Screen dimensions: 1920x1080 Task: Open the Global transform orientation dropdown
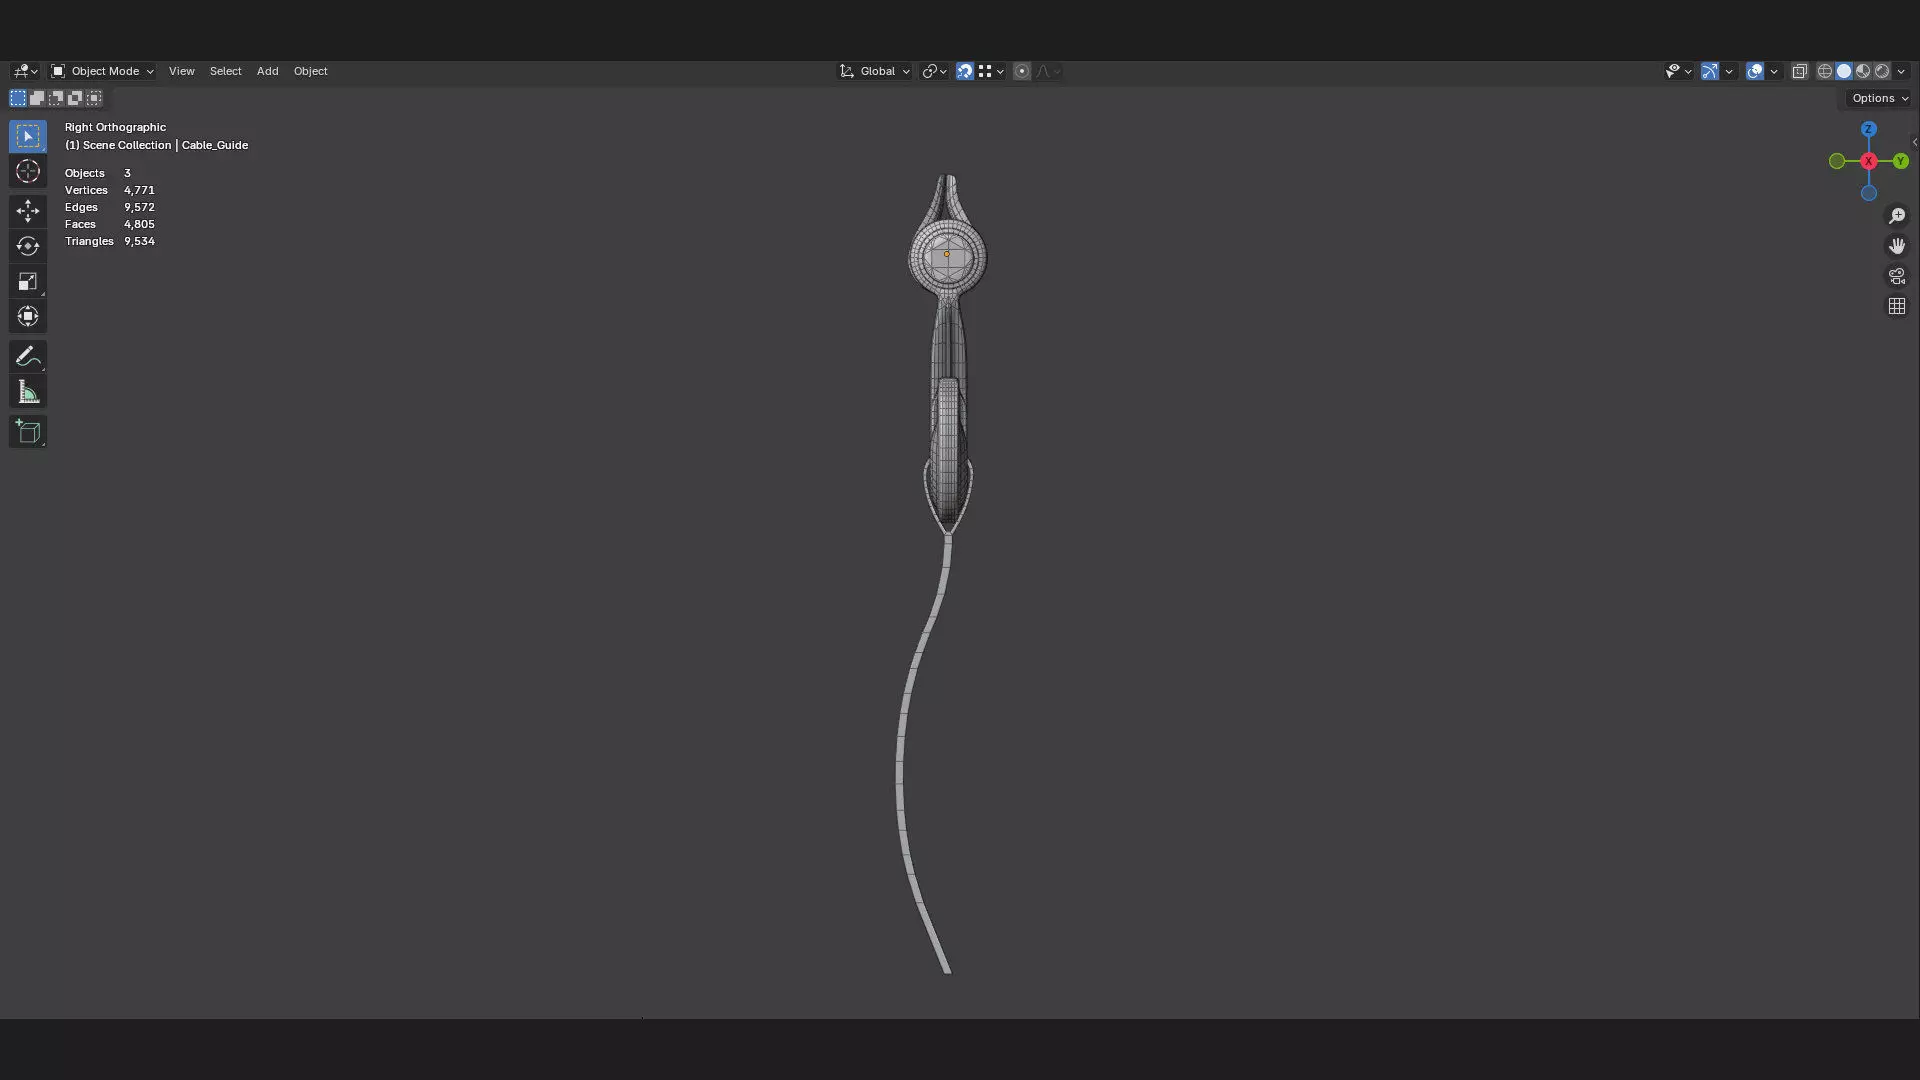[x=876, y=71]
